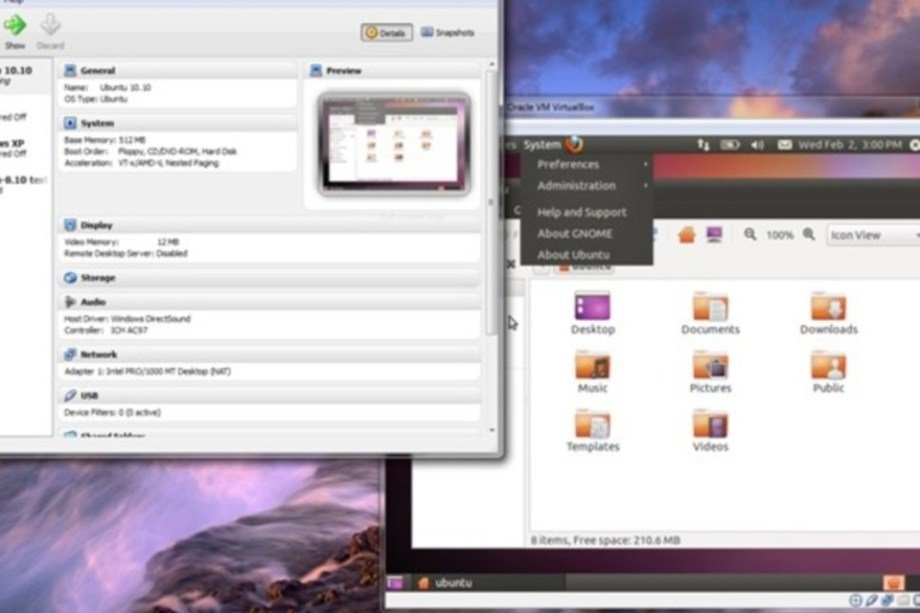Viewport: 920px width, 613px height.
Task: Switch to the Snapshots view
Action: [447, 33]
